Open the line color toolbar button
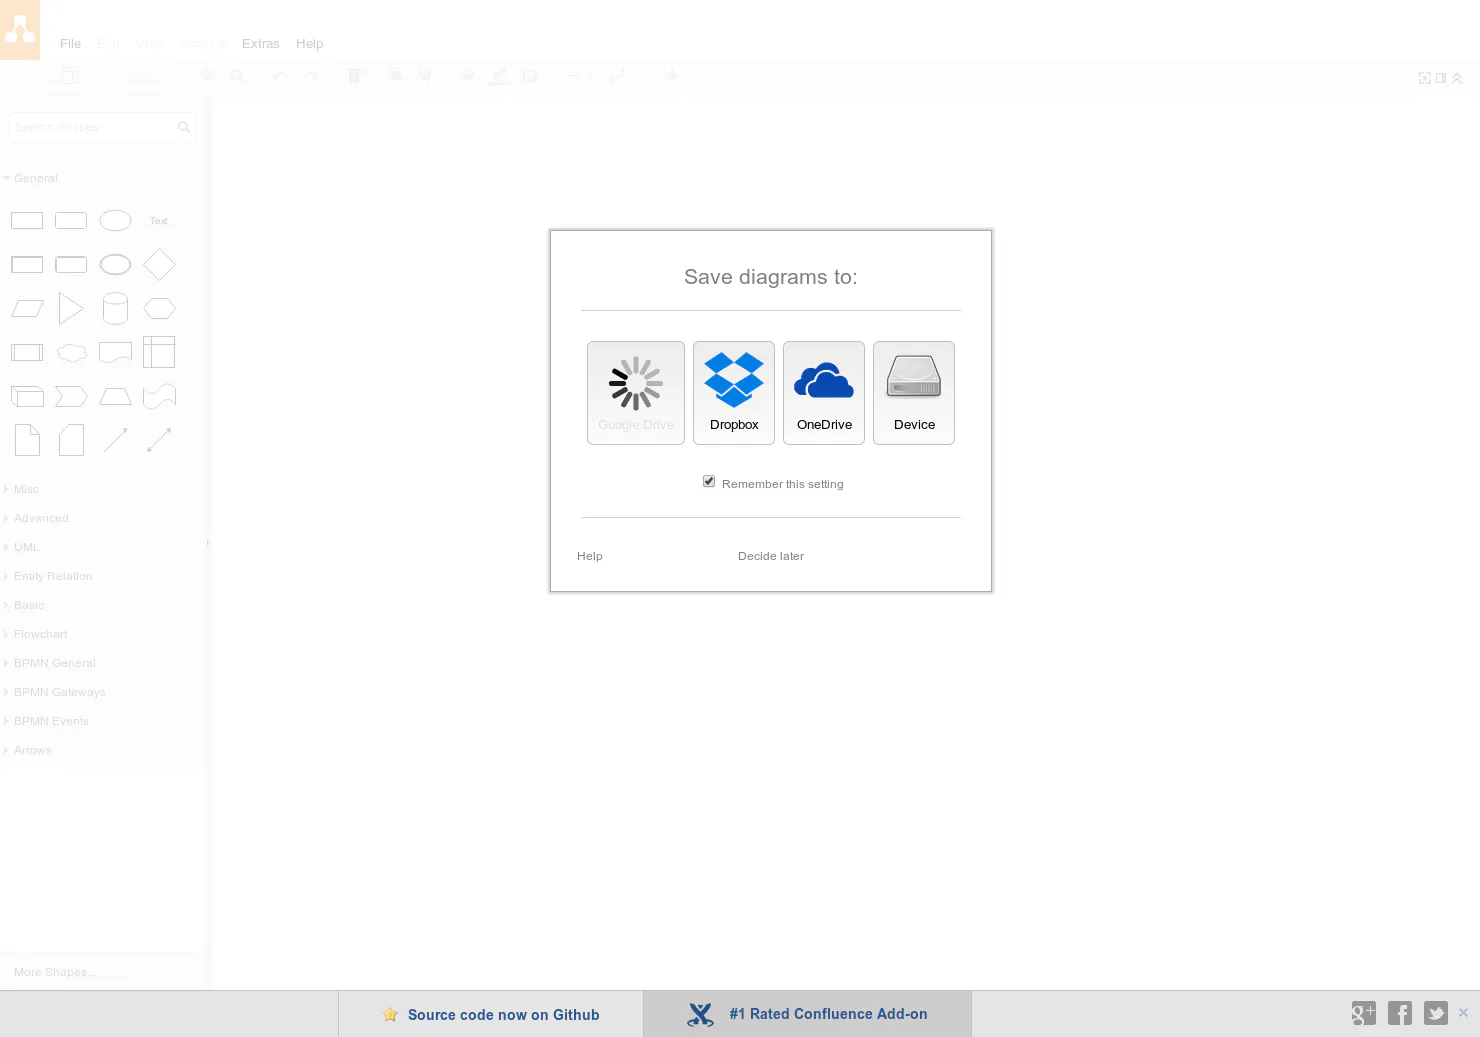The width and height of the screenshot is (1480, 1037). point(499,76)
